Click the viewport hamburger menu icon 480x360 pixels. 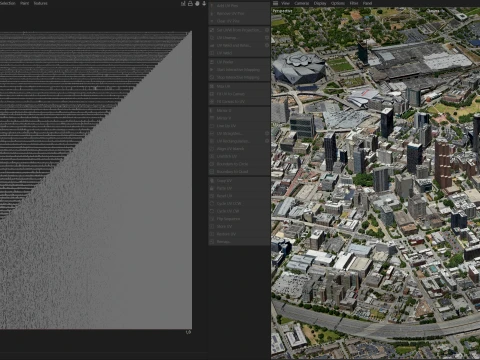(x=275, y=3)
